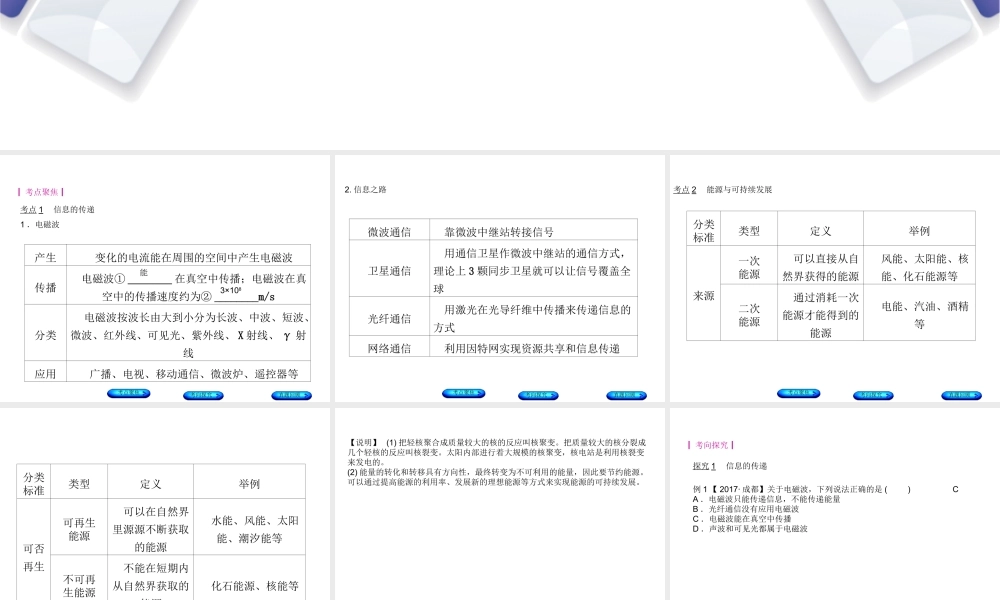The height and width of the screenshot is (600, 1000).
Task: Select the pink 考点聚焦 heading
Action: [x=41, y=192]
